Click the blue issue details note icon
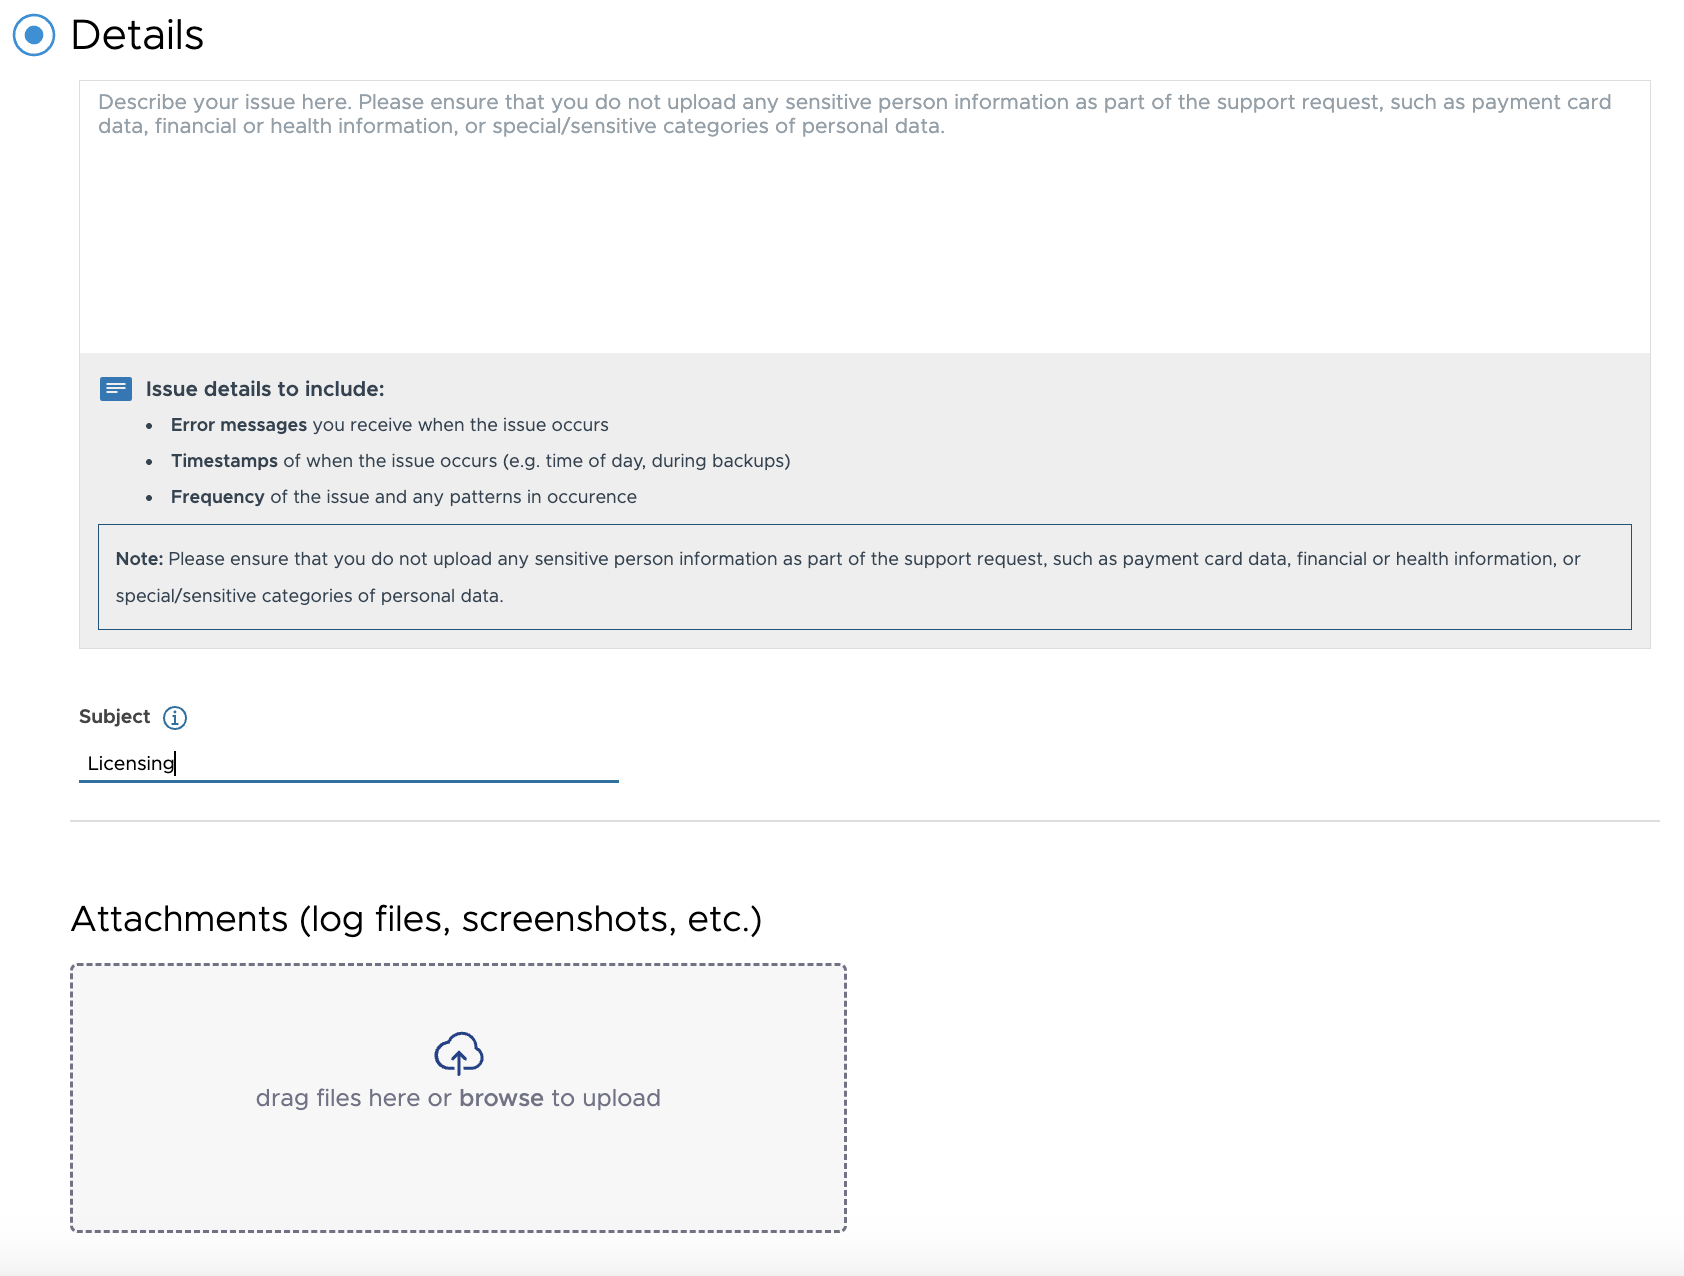1684x1276 pixels. tap(116, 389)
